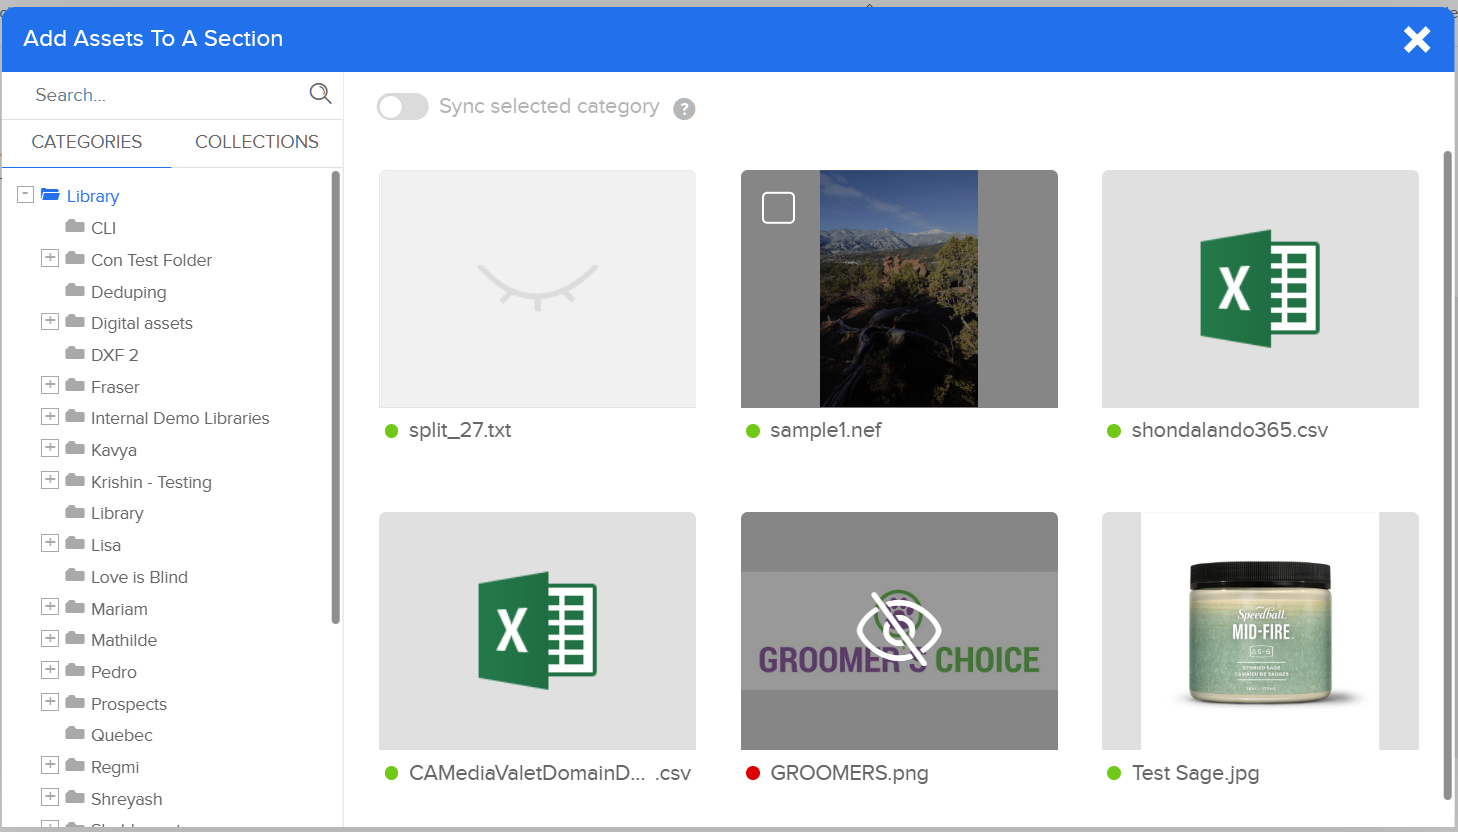Select the Test Sage.jpg thumbnail
The width and height of the screenshot is (1458, 832).
point(1260,631)
